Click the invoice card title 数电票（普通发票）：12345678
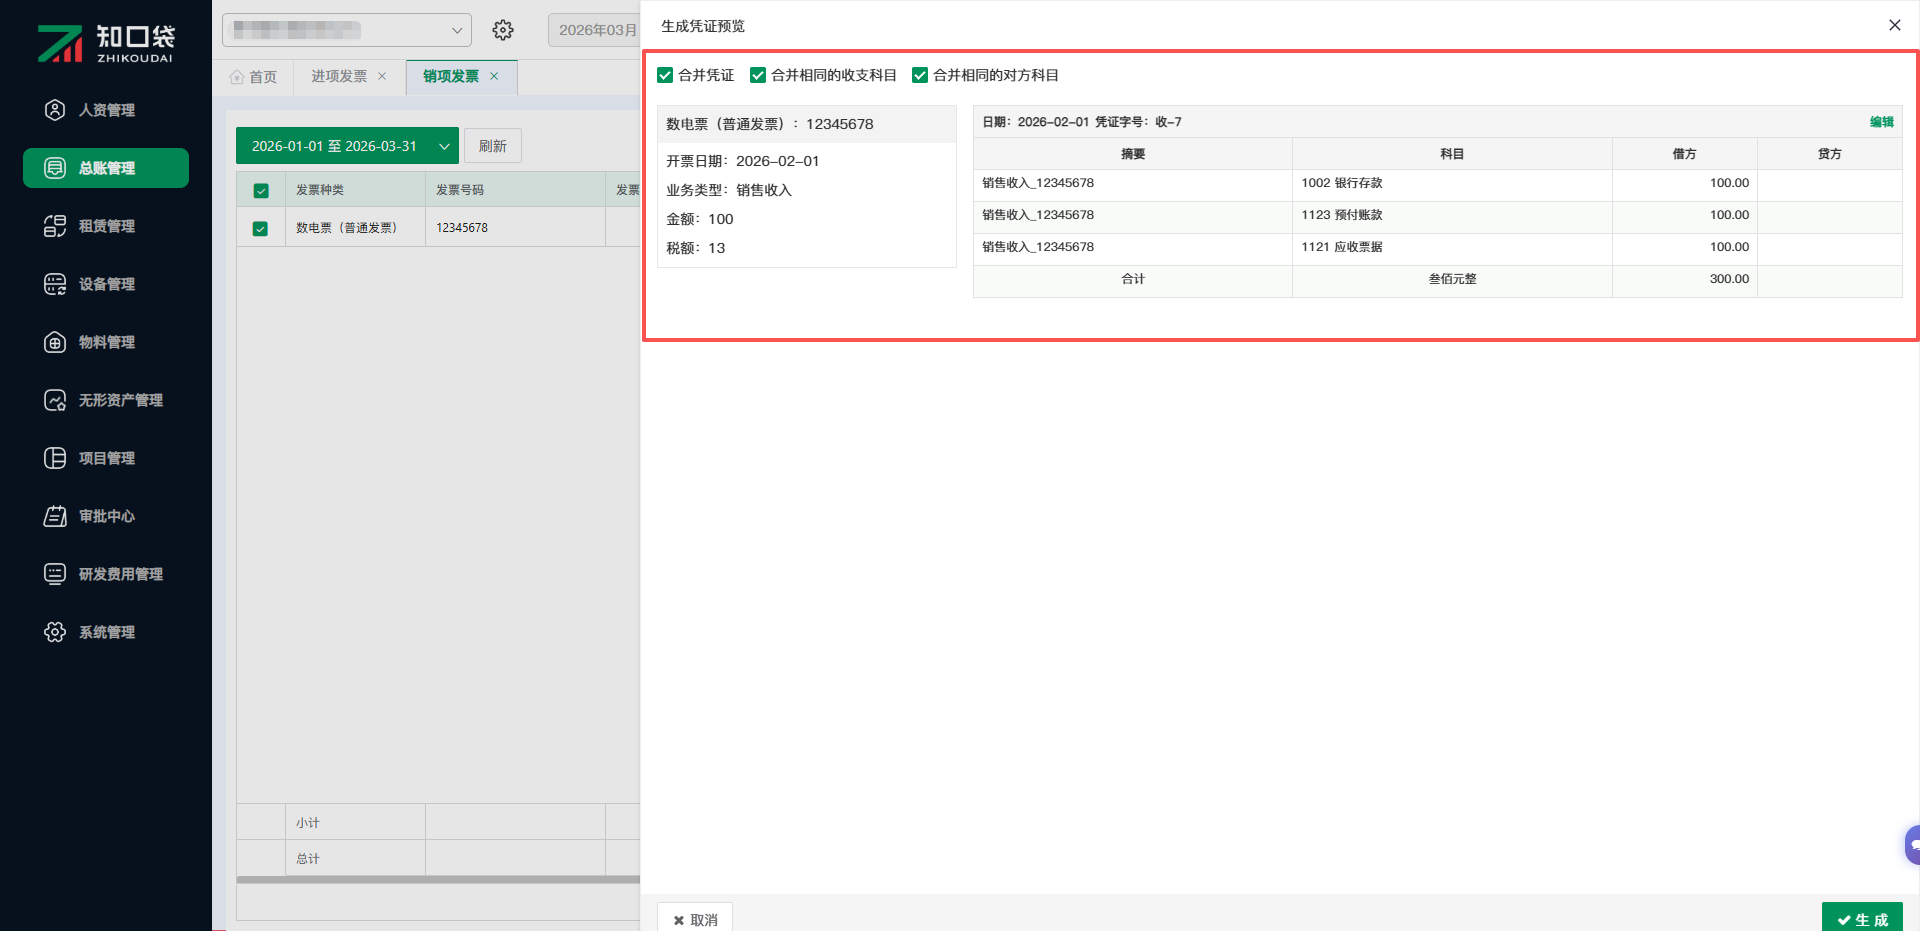Screen dimensions: 1920x931 tap(770, 124)
